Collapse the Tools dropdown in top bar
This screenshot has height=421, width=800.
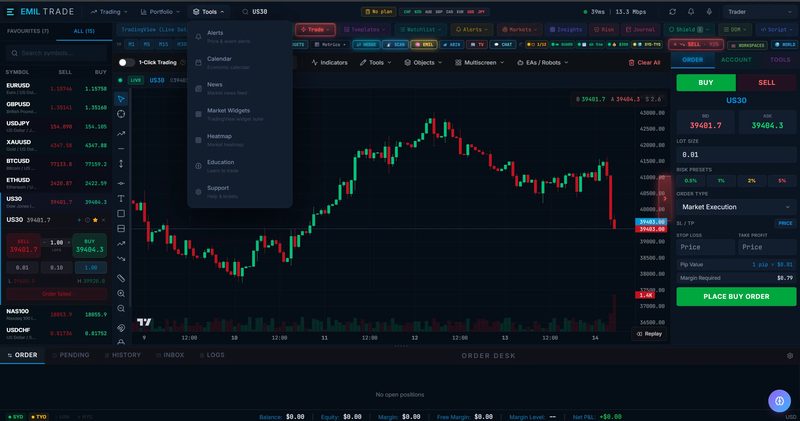coord(209,12)
